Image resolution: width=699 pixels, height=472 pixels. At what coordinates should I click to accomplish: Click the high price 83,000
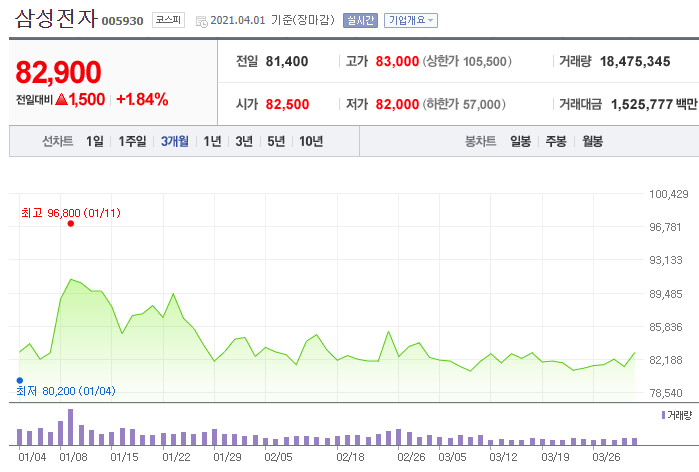(x=397, y=61)
